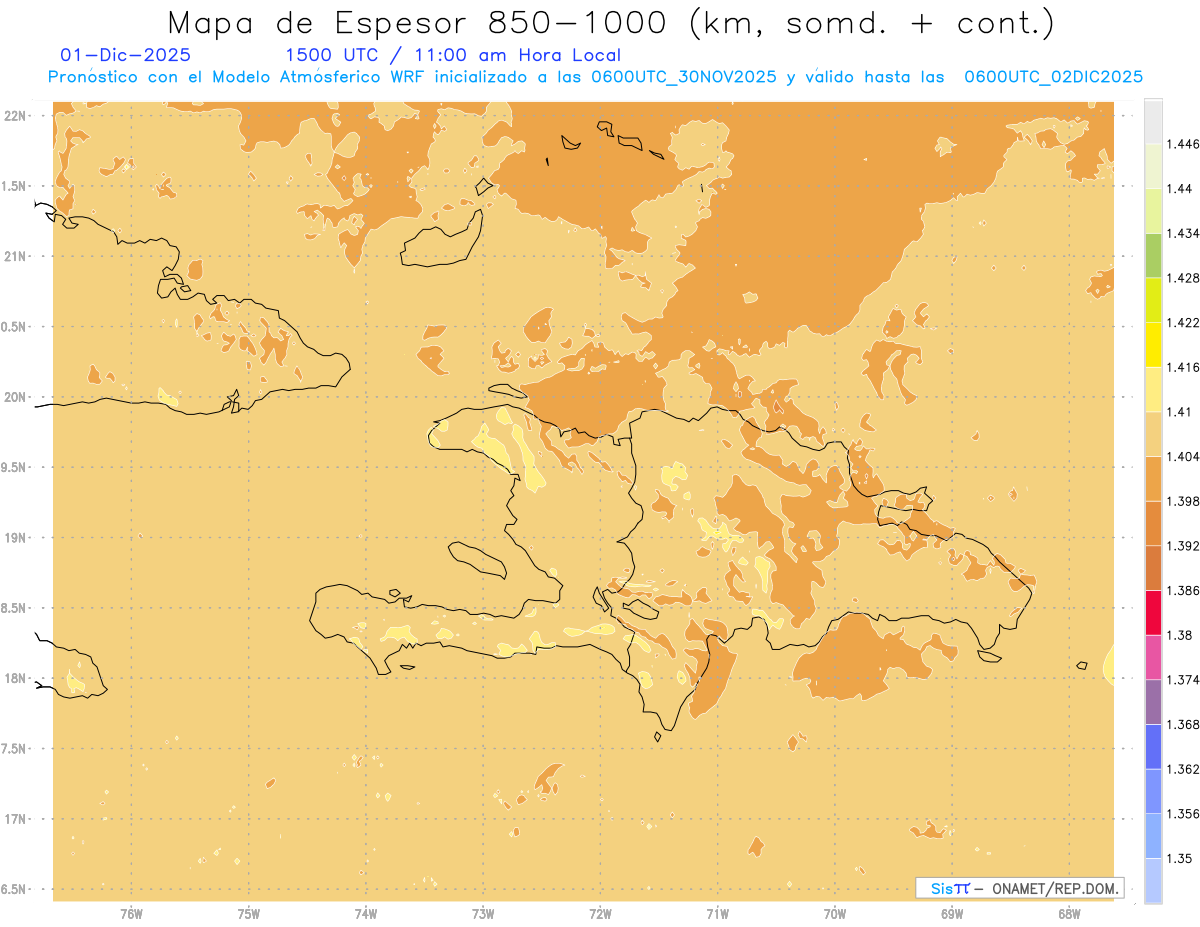Click the gray legend swatch above 1.446

click(1153, 121)
